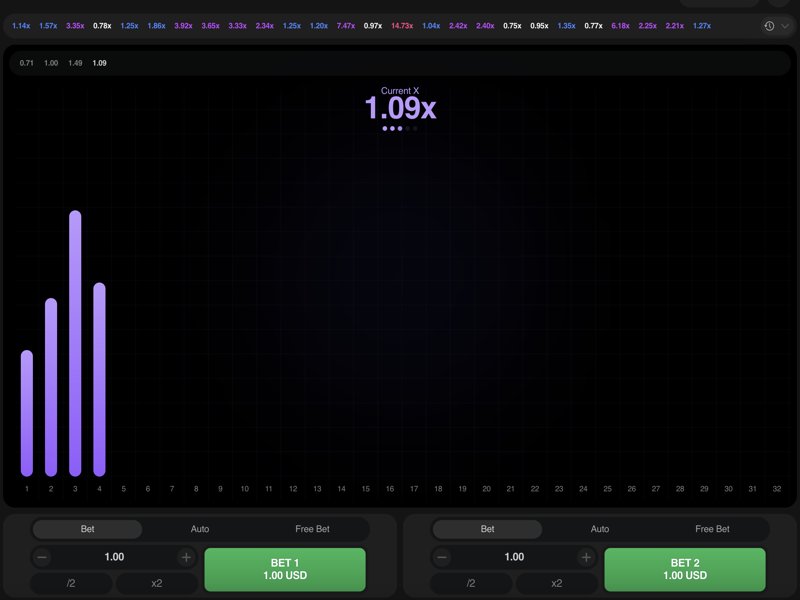
Task: Click the tallest purple bar above step 3
Action: point(75,343)
